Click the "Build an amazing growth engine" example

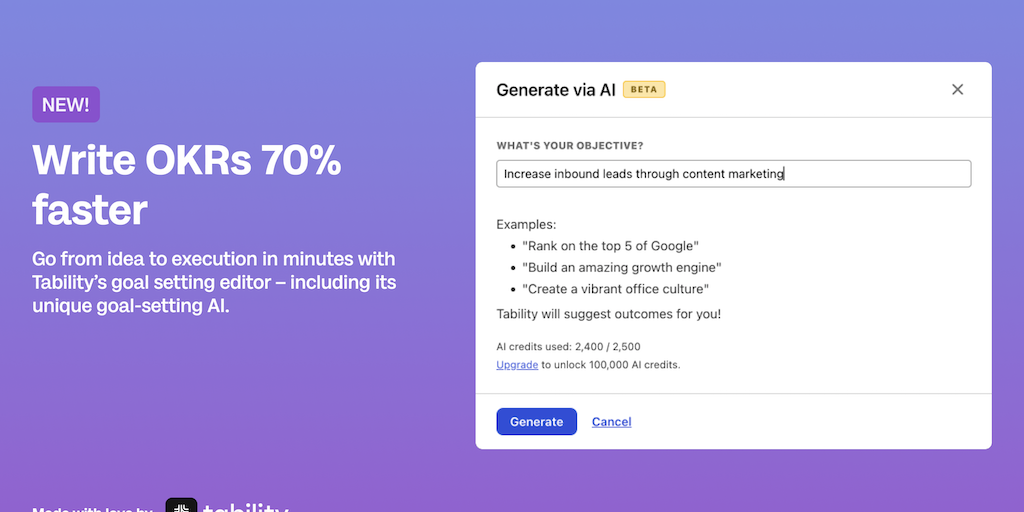[621, 268]
